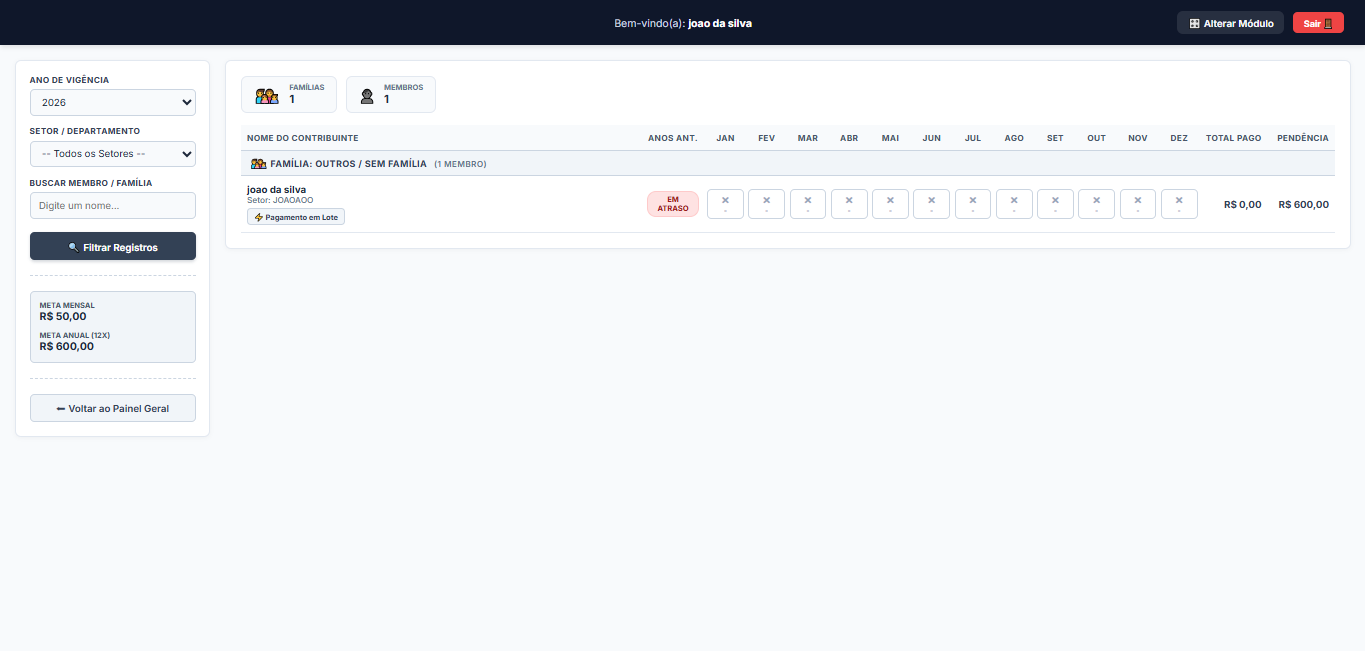This screenshot has width=1365, height=651.
Task: Click the Meta Anual value R$ 600,00 in sidebar
Action: click(x=67, y=346)
